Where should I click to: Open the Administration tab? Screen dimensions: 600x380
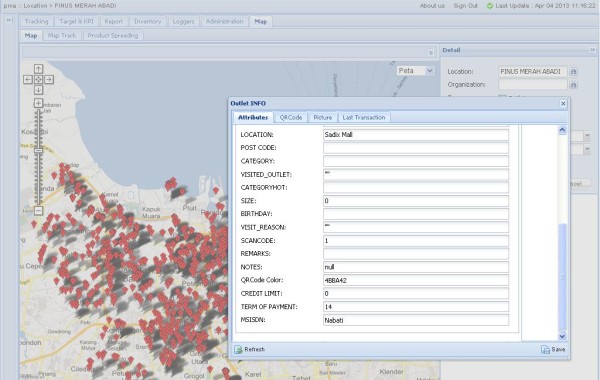225,21
